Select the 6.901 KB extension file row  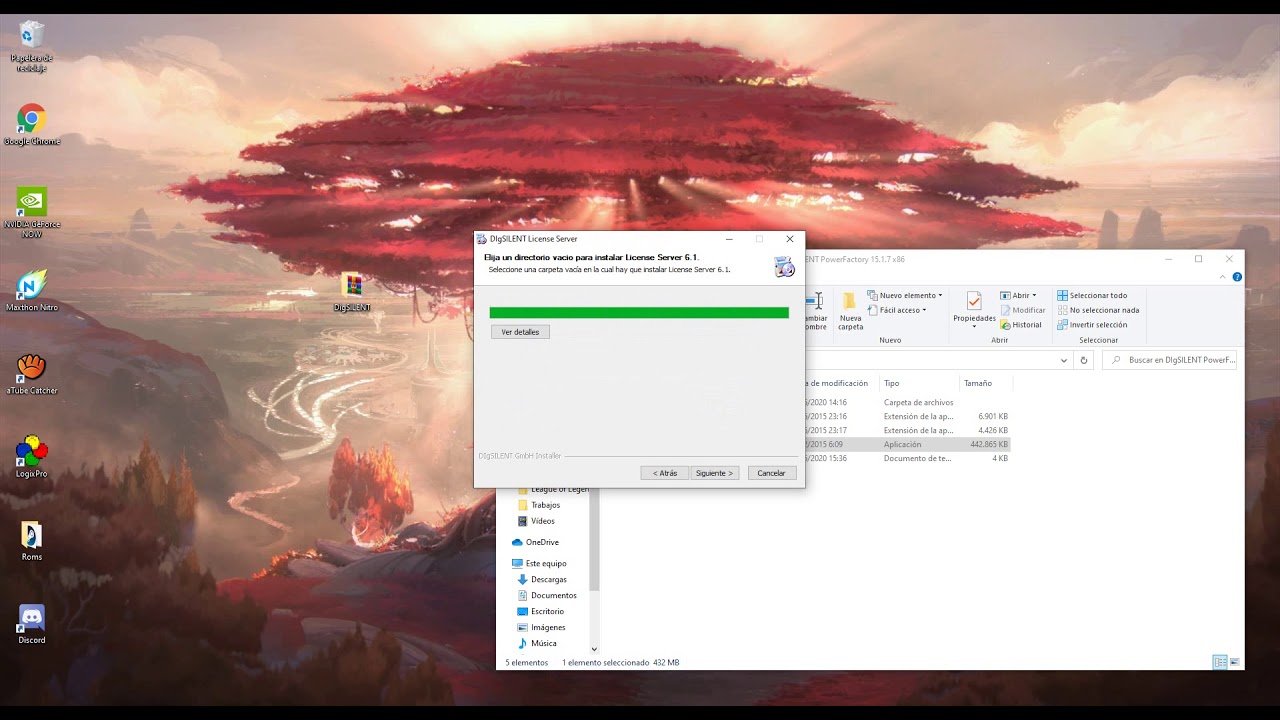coord(907,416)
